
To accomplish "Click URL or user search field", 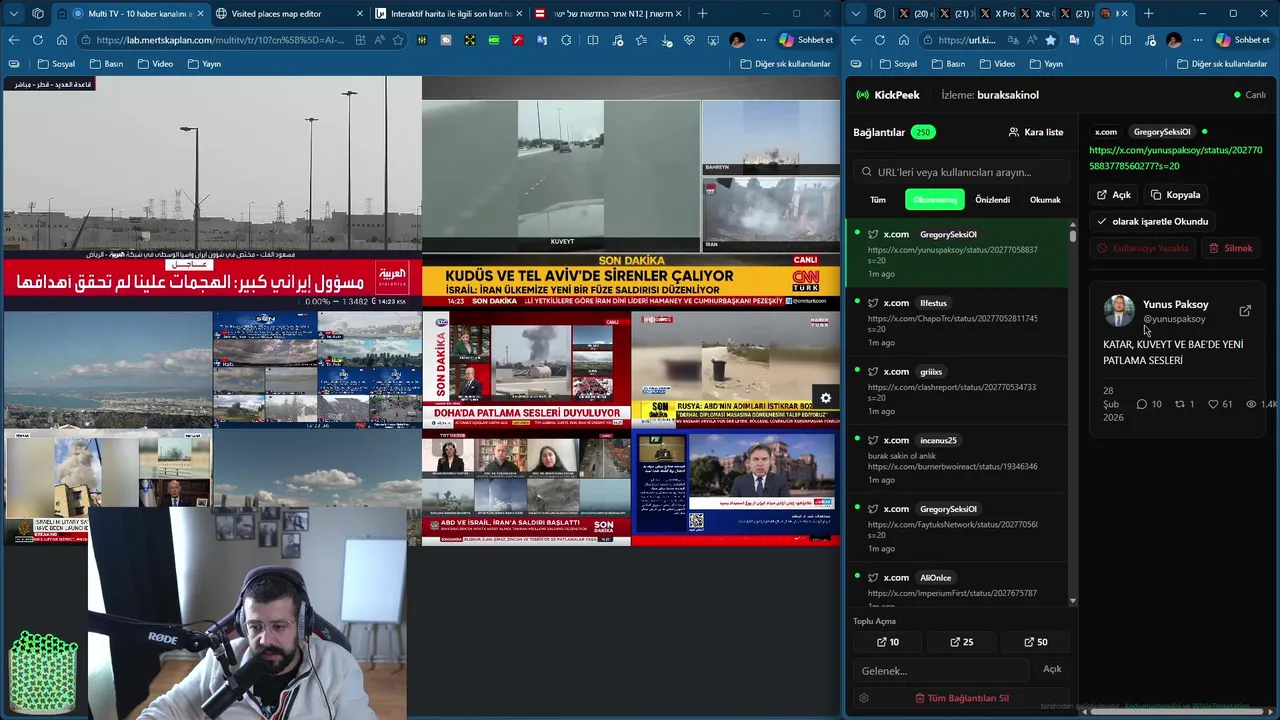I will click(x=961, y=172).
